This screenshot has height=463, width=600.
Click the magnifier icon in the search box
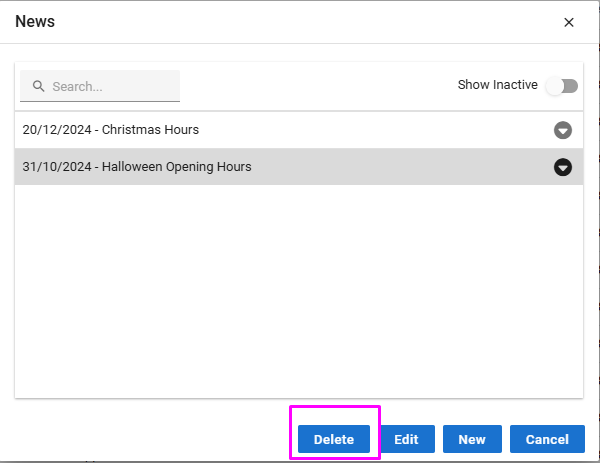(x=38, y=86)
